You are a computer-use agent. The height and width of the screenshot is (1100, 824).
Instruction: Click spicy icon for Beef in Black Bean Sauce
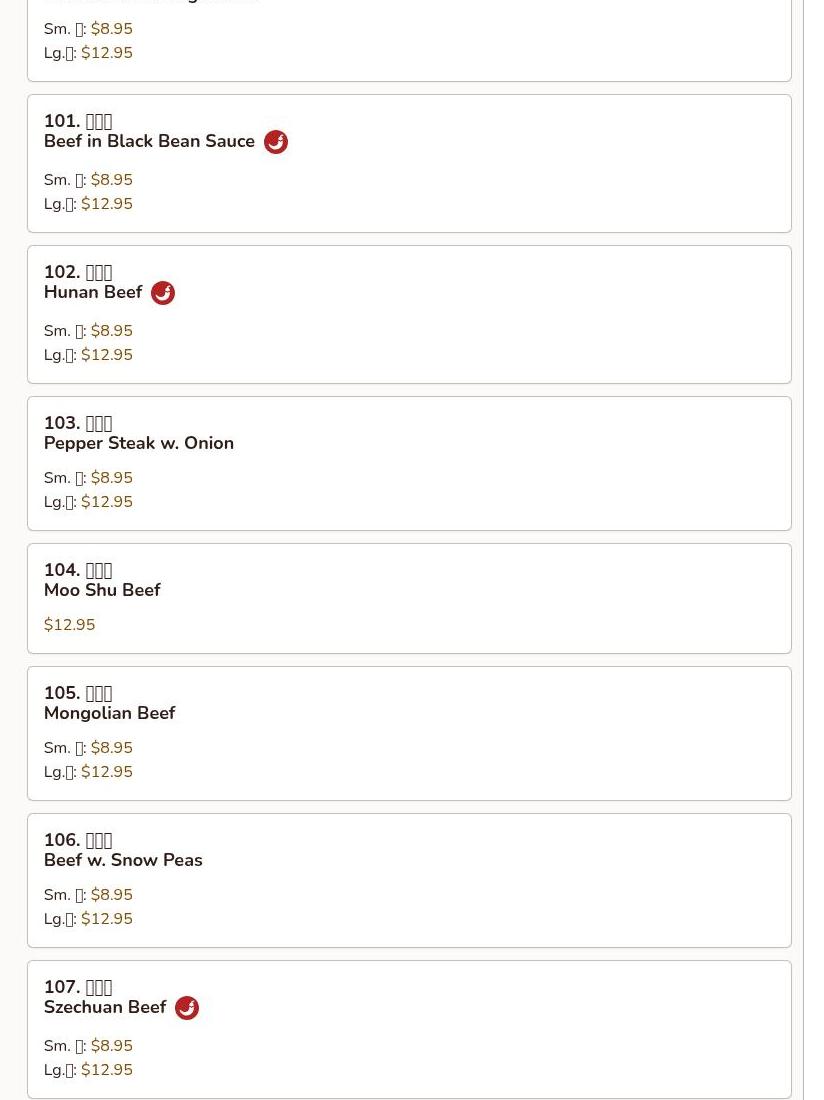point(276,142)
